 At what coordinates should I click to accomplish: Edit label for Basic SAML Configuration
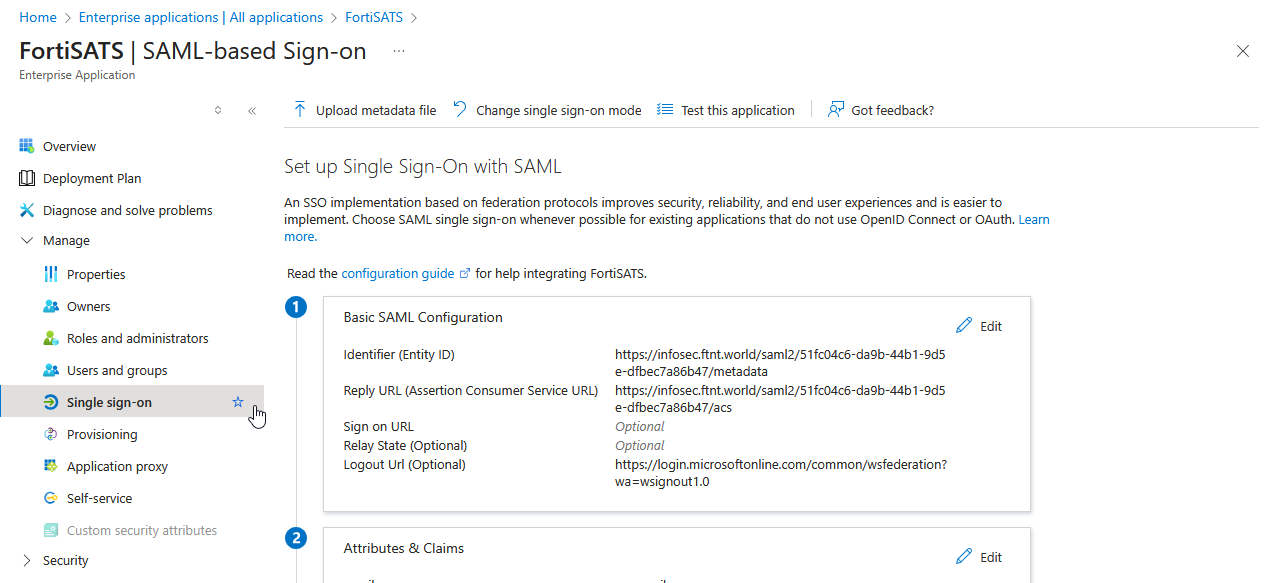[x=991, y=327]
